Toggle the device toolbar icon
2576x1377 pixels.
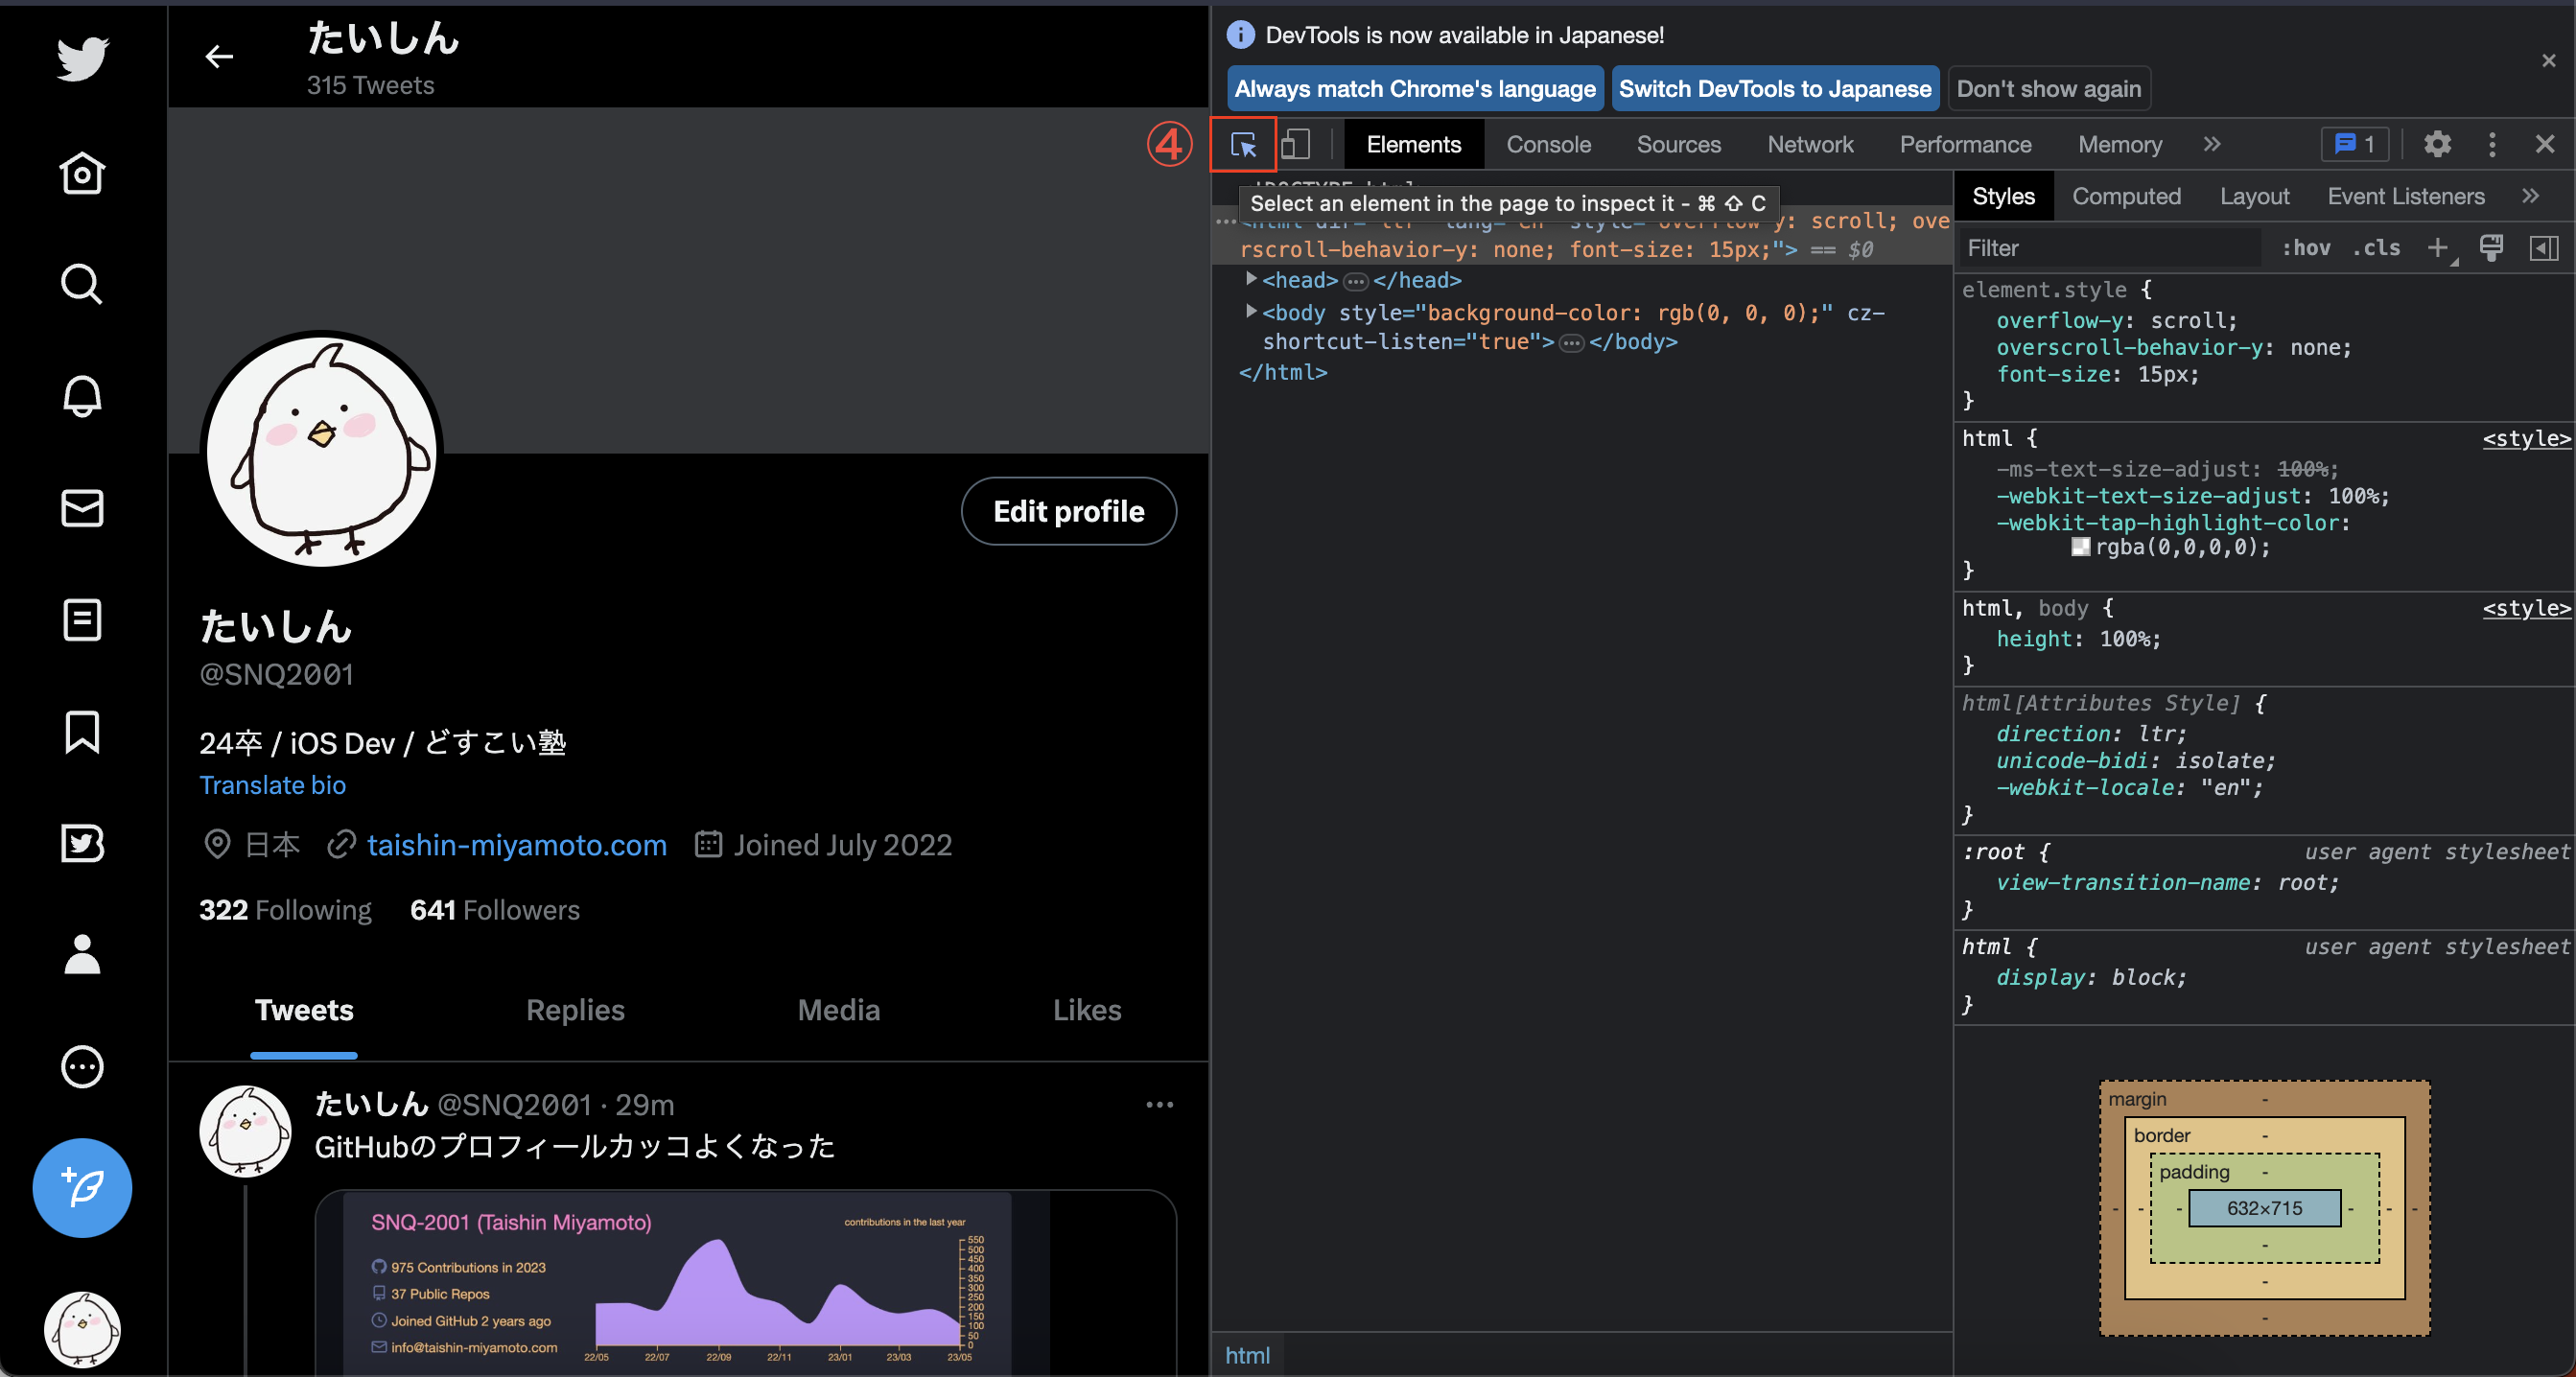(x=1296, y=145)
